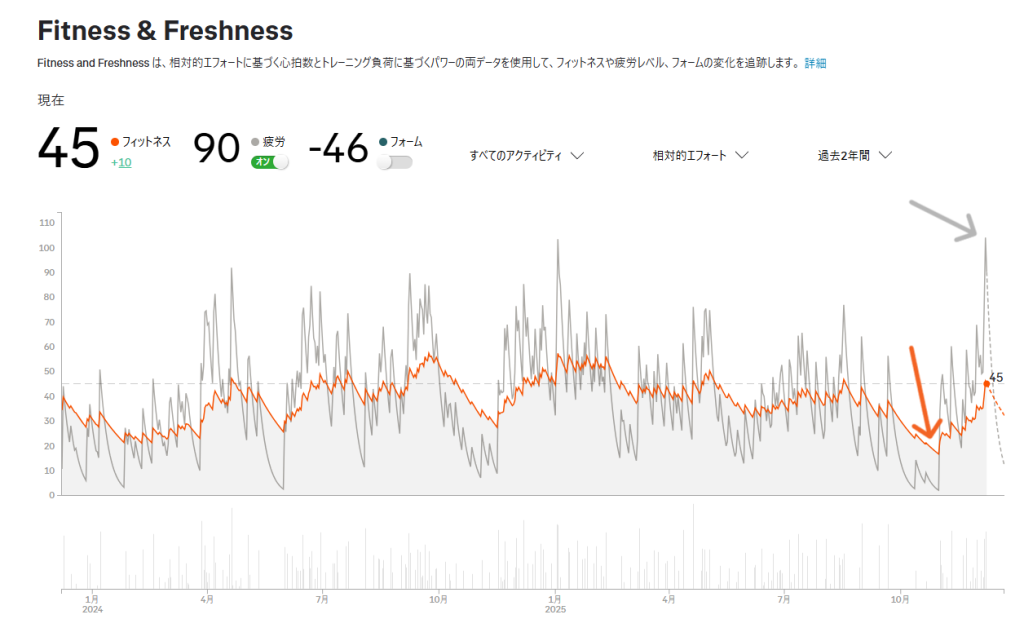Screen dimensions: 1024x619
Task: Click the 1月 2024 axis label
Action: click(x=92, y=603)
